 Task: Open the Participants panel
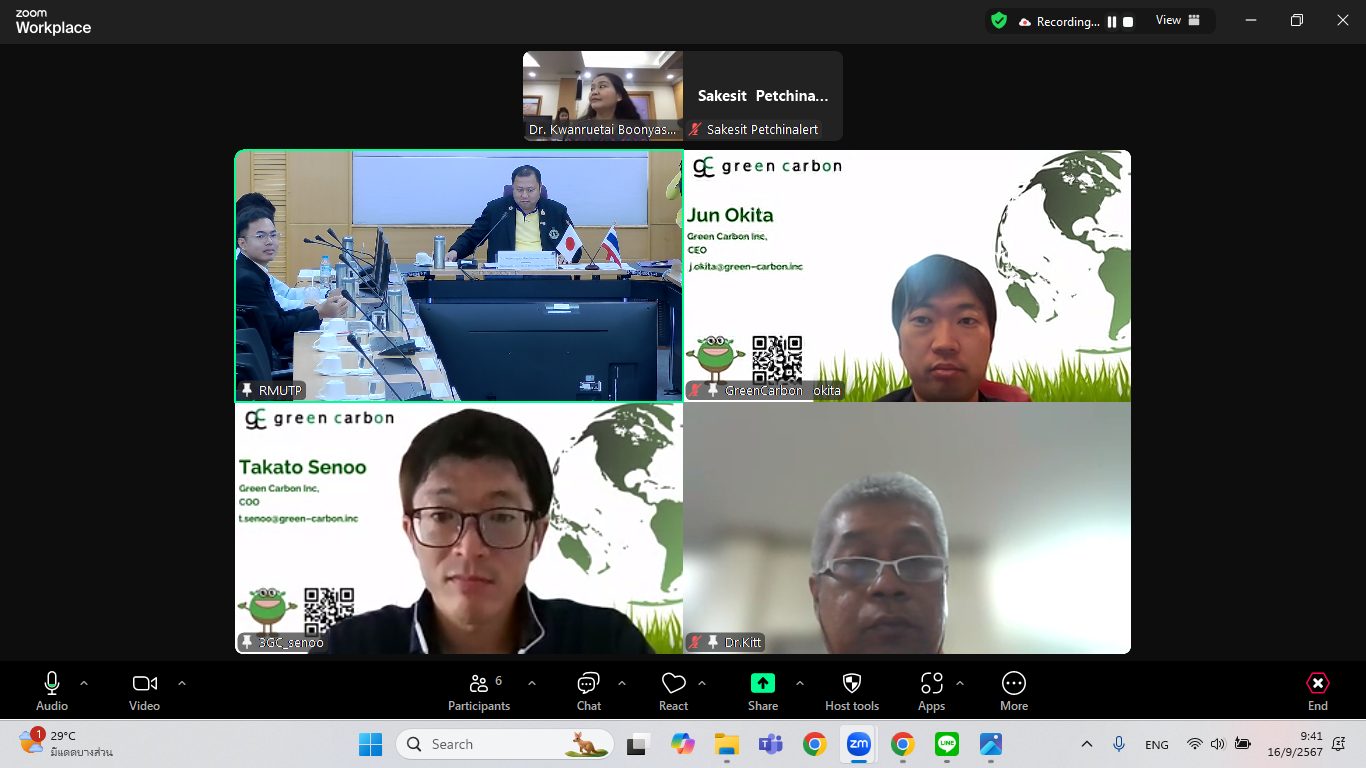click(479, 690)
